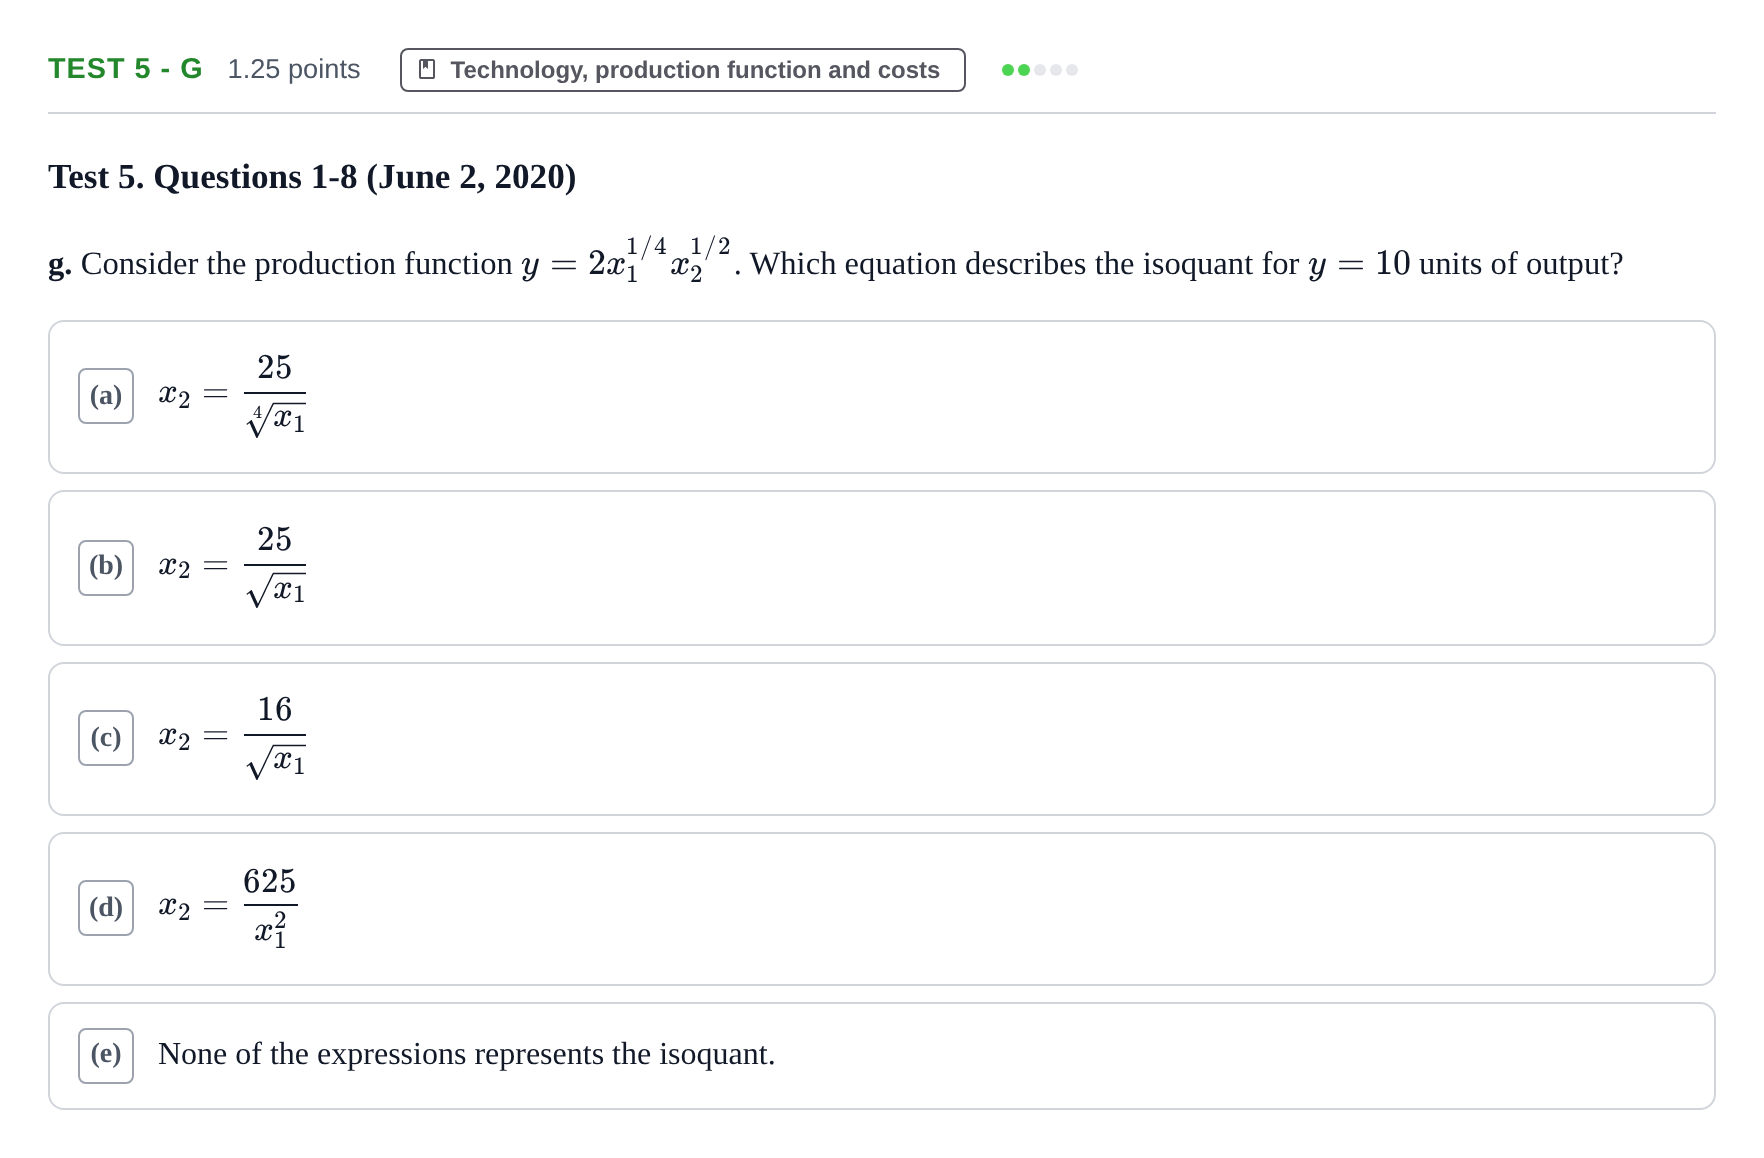Click 'None of the expressions represents the isoquant.' text

[466, 1054]
